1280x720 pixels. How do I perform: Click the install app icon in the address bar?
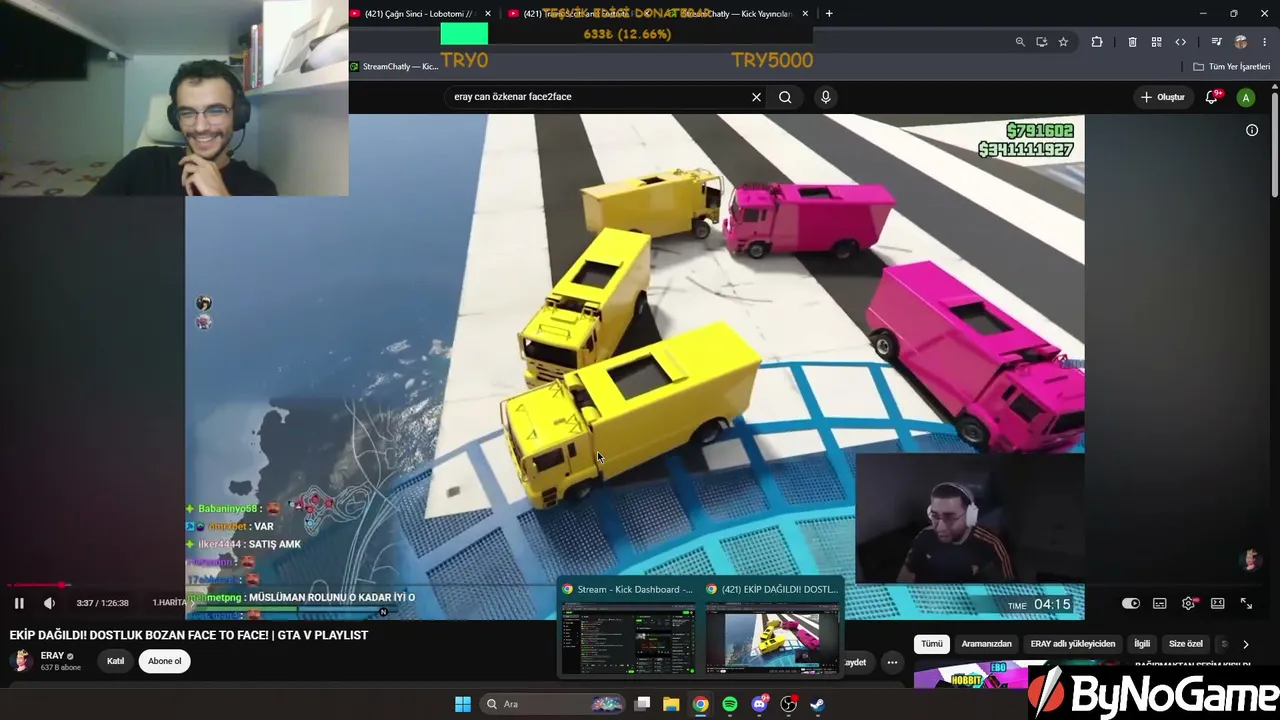point(1041,42)
